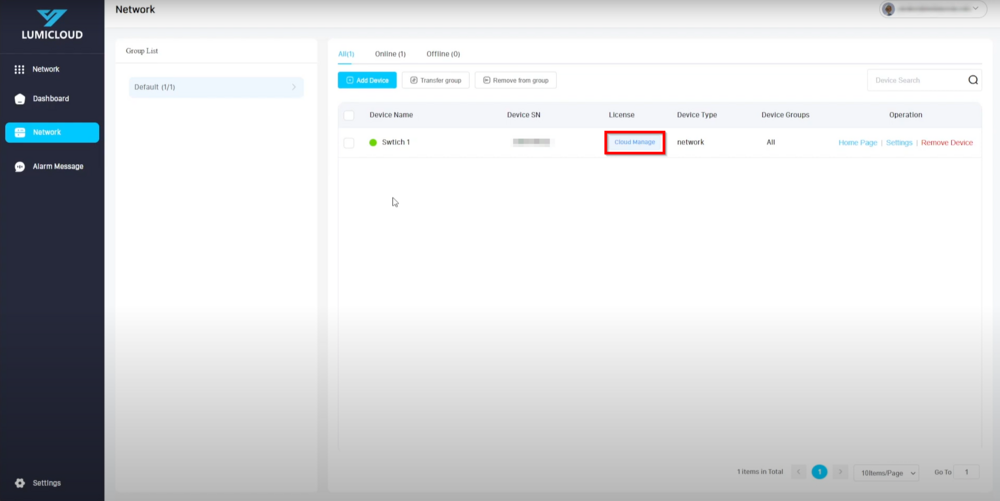Click the Cloud Manage license tag
The width and height of the screenshot is (1000, 501).
(634, 142)
